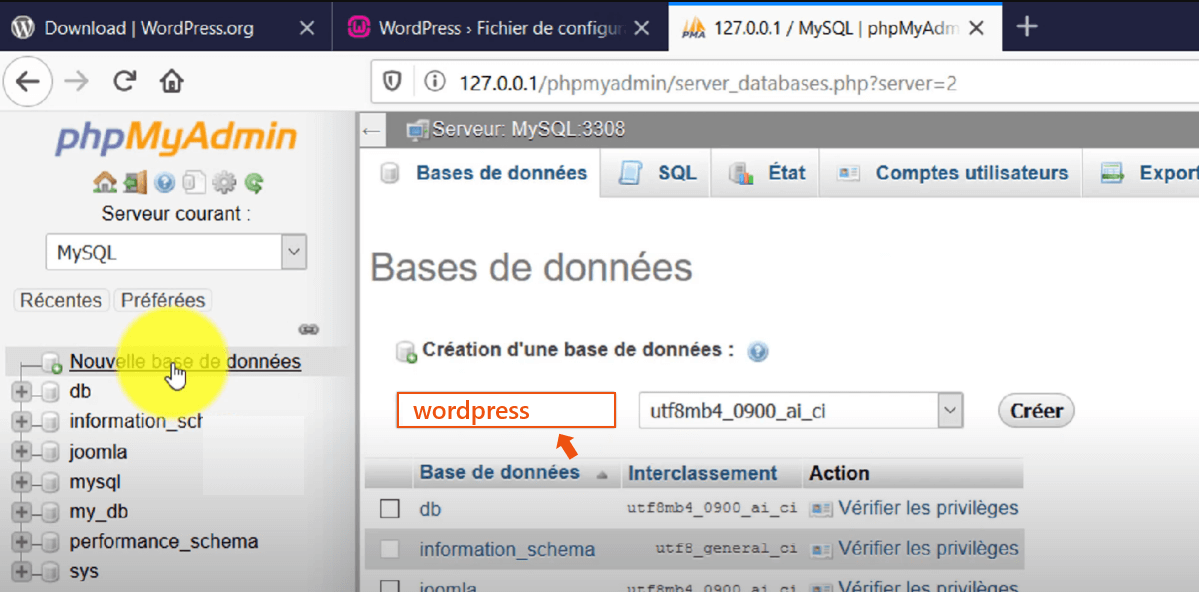Screen dimensions: 1199x592
Task: Switch to WordPress Fichier de configuration tab
Action: (x=489, y=28)
